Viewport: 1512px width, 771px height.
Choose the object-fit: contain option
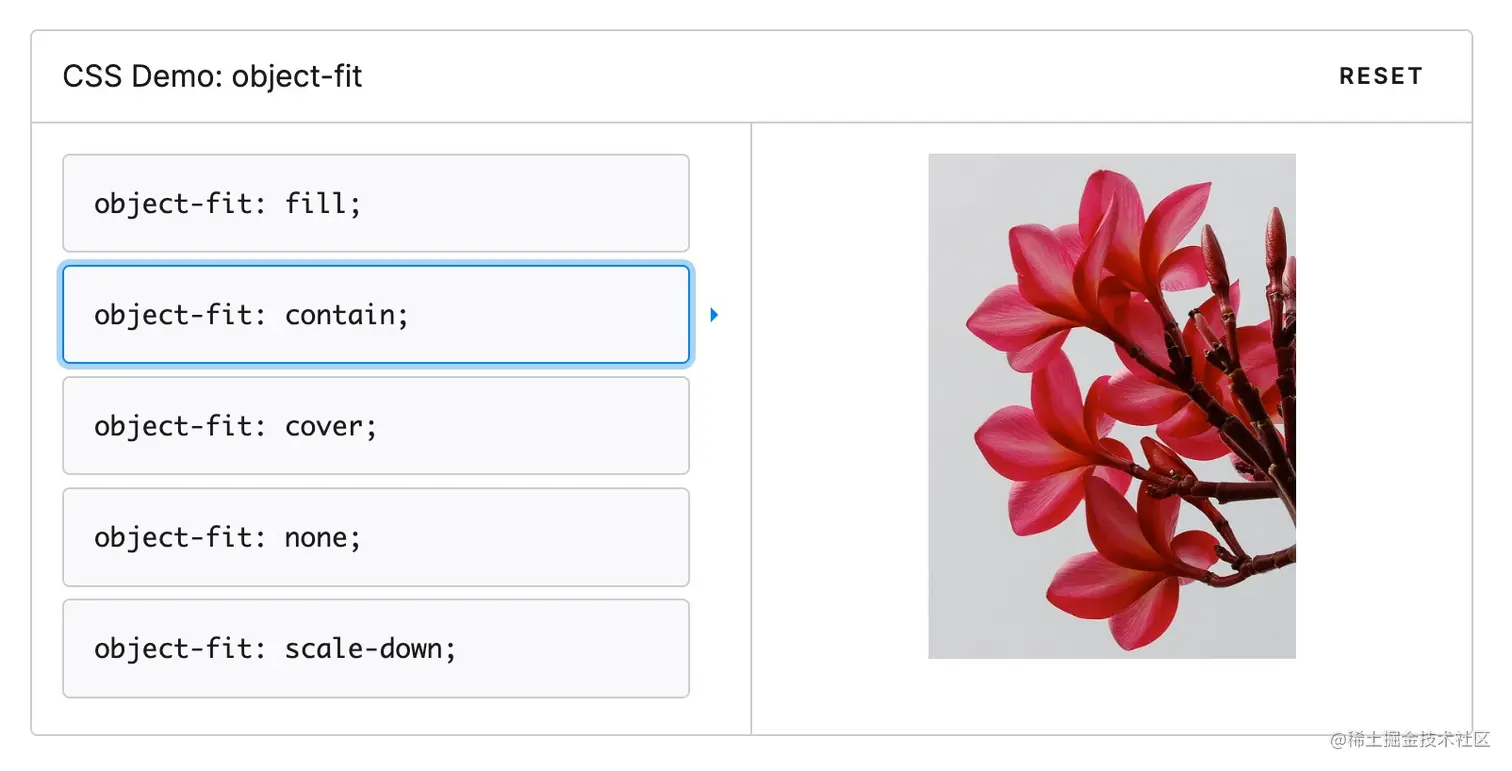(375, 315)
